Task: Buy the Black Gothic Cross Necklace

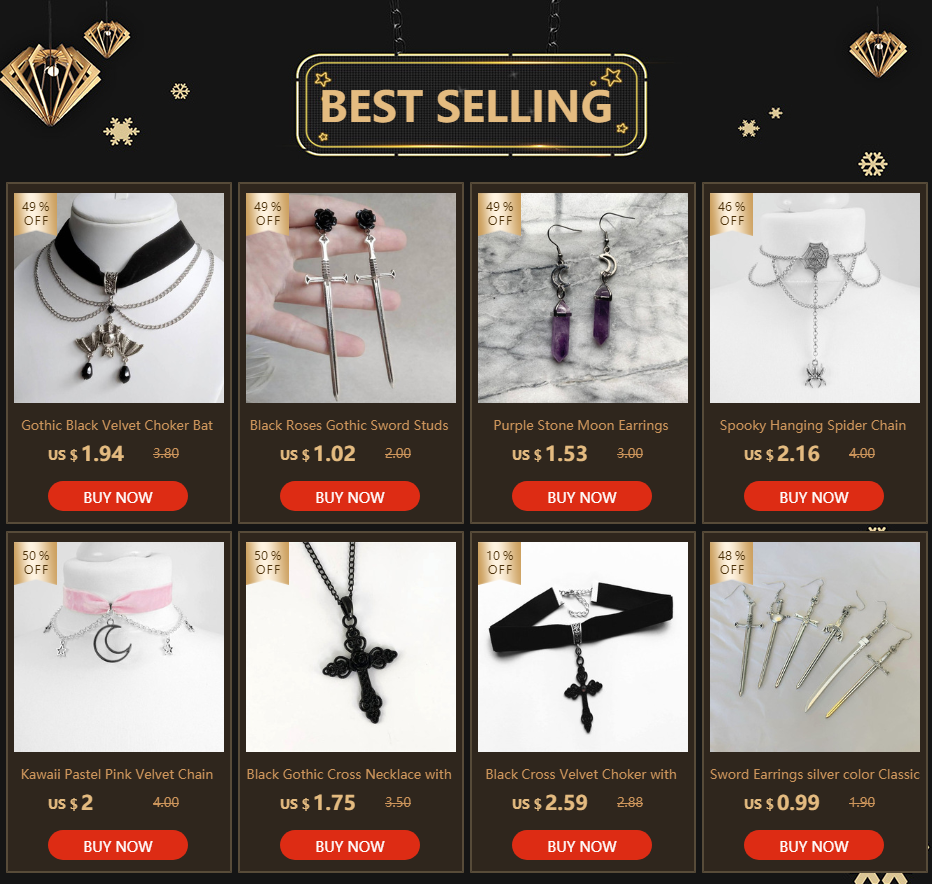Action: (350, 845)
